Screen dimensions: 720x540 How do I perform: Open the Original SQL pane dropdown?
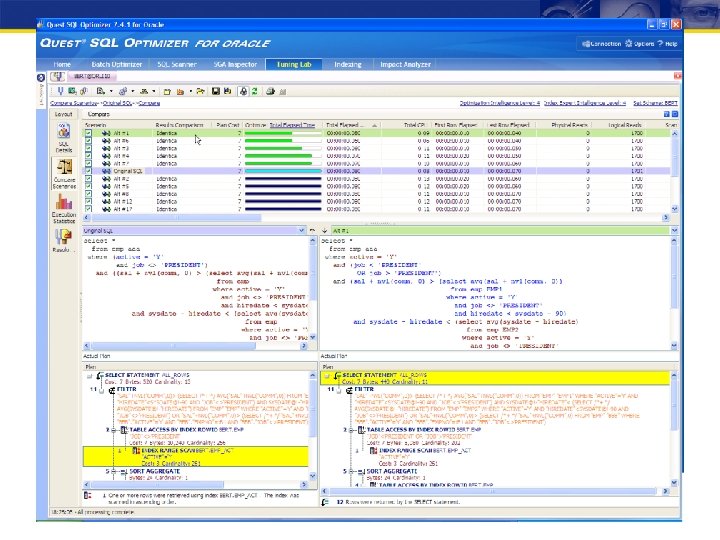[x=302, y=231]
